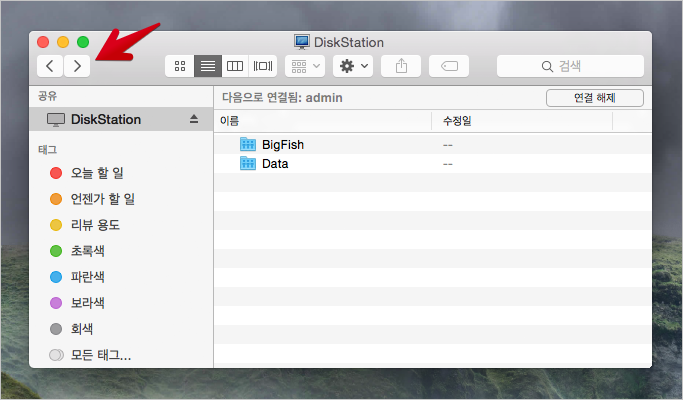Select the red 오늘 할 일 tag
The width and height of the screenshot is (683, 400).
[x=87, y=173]
